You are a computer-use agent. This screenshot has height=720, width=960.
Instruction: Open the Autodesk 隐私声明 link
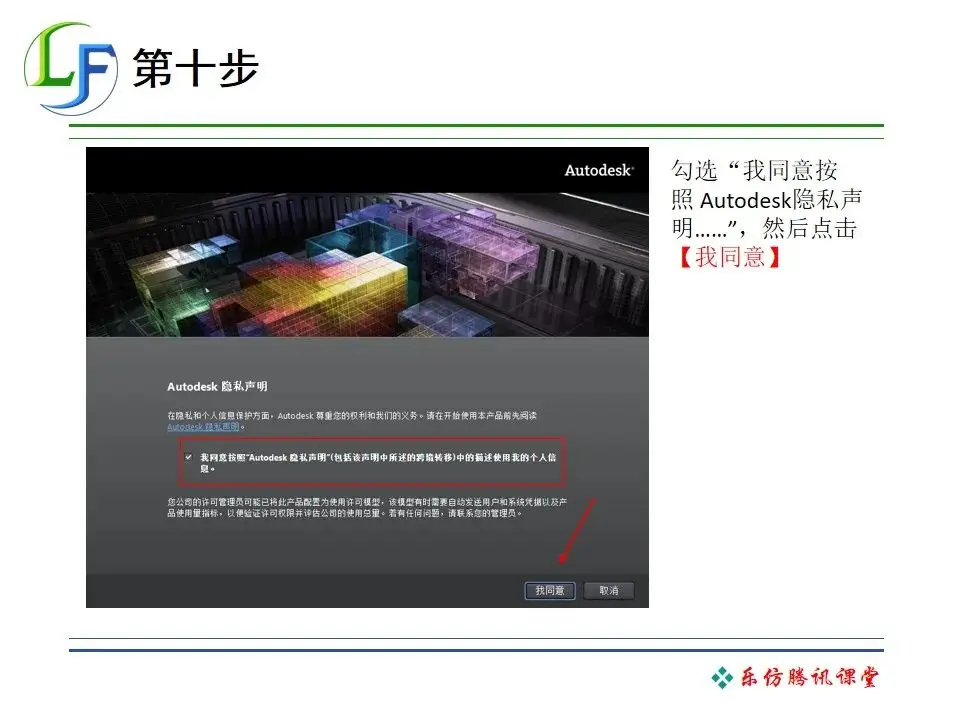(203, 427)
